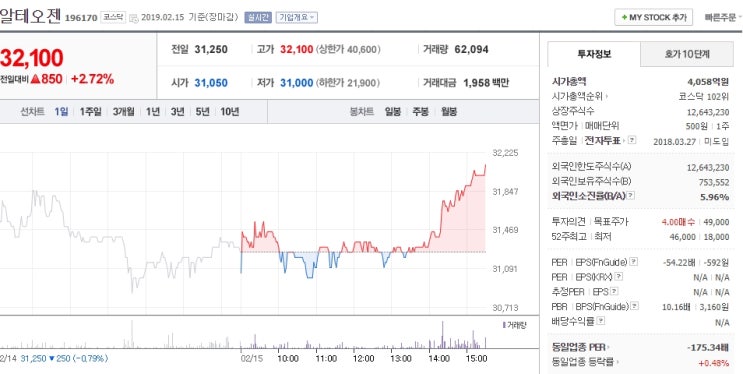This screenshot has height=374, width=743.
Task: Select the 3개월 line chart period
Action: (123, 112)
